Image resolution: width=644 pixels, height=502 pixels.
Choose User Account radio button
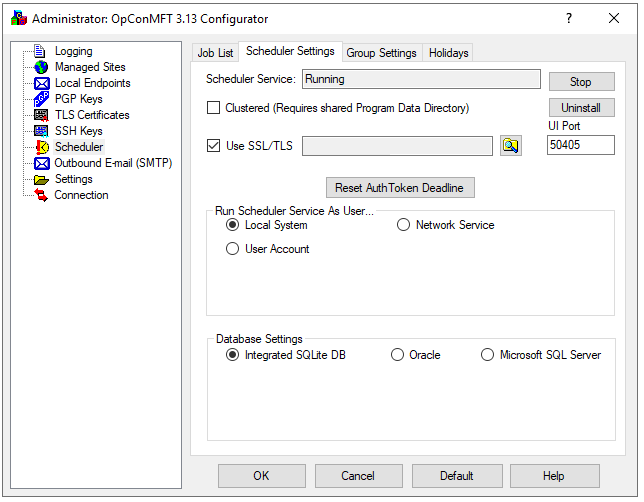tap(232, 249)
